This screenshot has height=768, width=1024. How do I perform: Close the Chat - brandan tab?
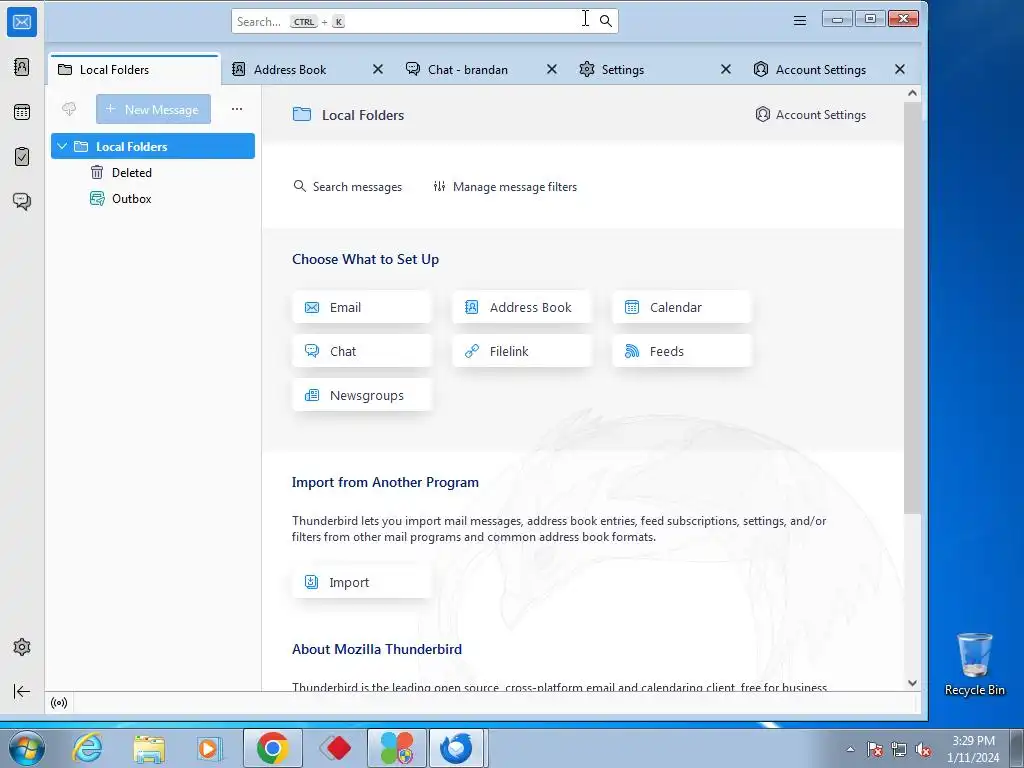click(x=552, y=69)
